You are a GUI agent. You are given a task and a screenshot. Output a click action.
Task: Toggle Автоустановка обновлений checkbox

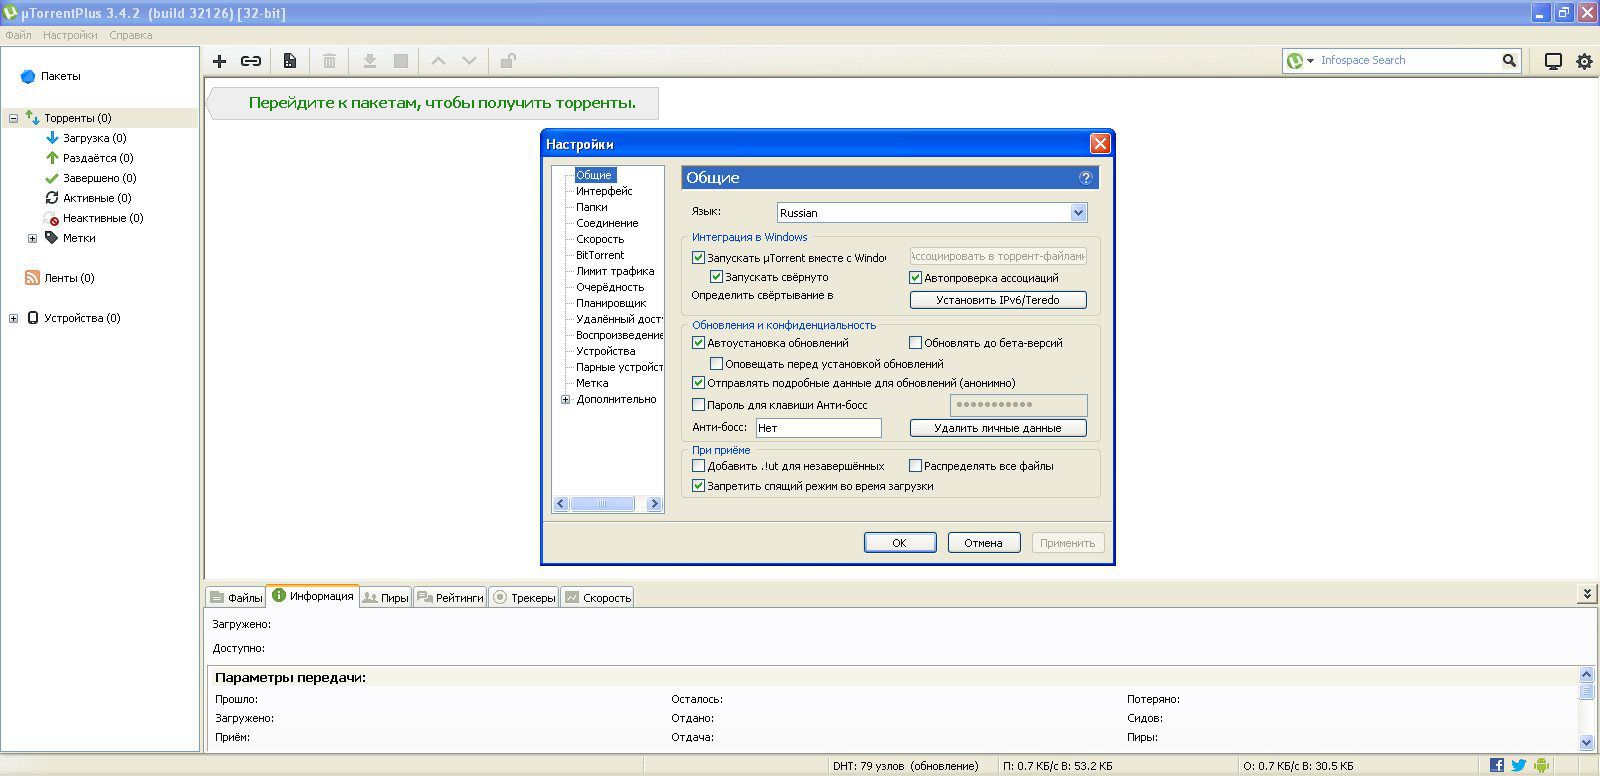pyautogui.click(x=699, y=343)
